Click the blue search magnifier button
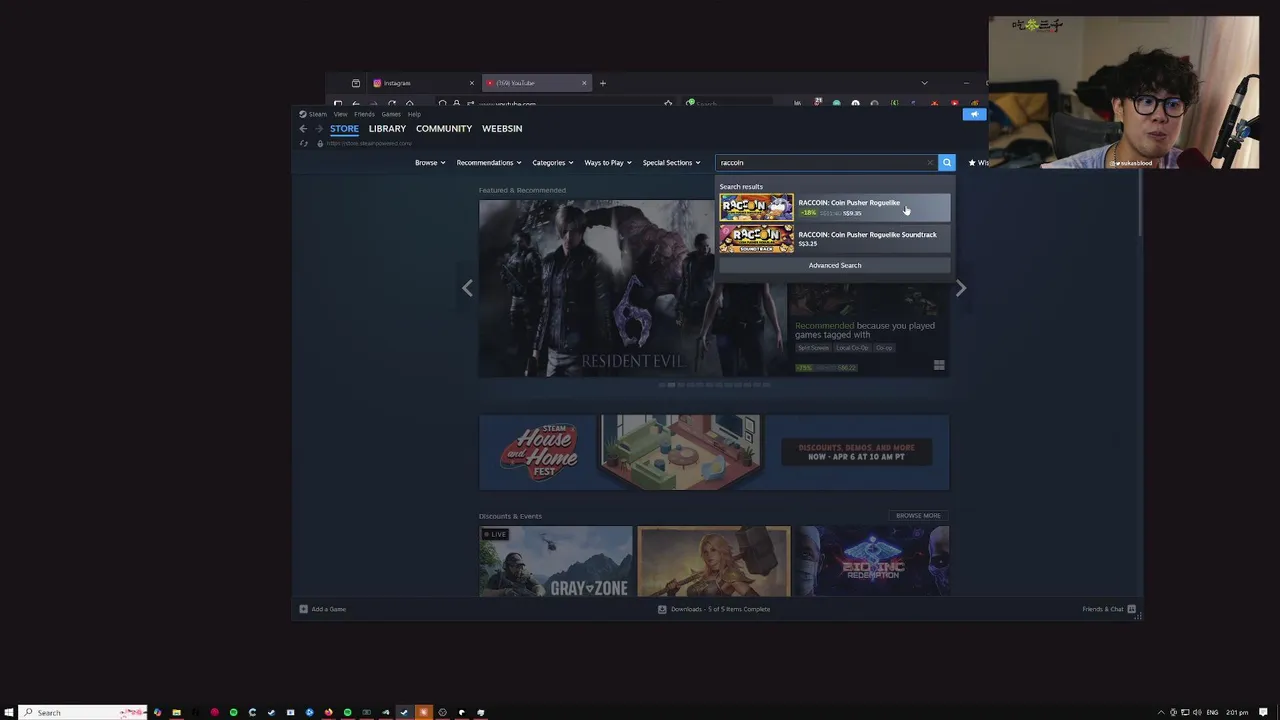1280x720 pixels. pyautogui.click(x=946, y=162)
